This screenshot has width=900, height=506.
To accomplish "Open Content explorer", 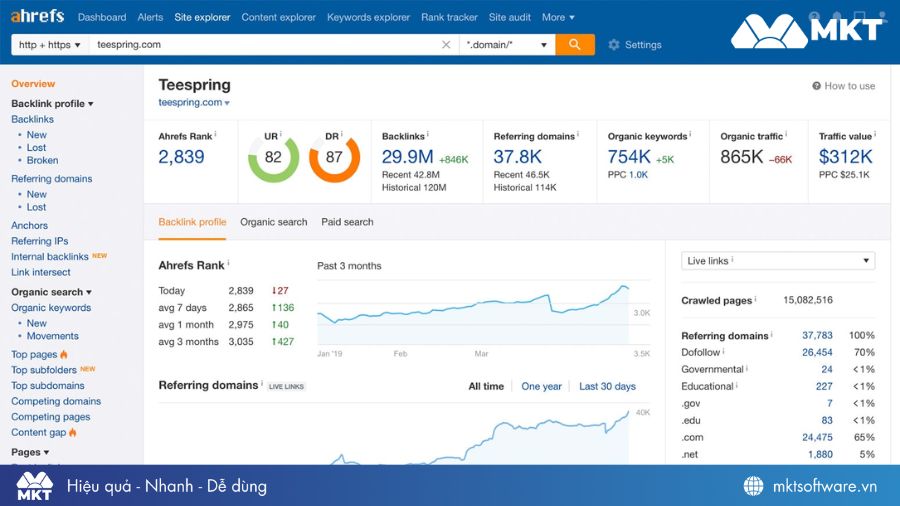I will (x=278, y=17).
